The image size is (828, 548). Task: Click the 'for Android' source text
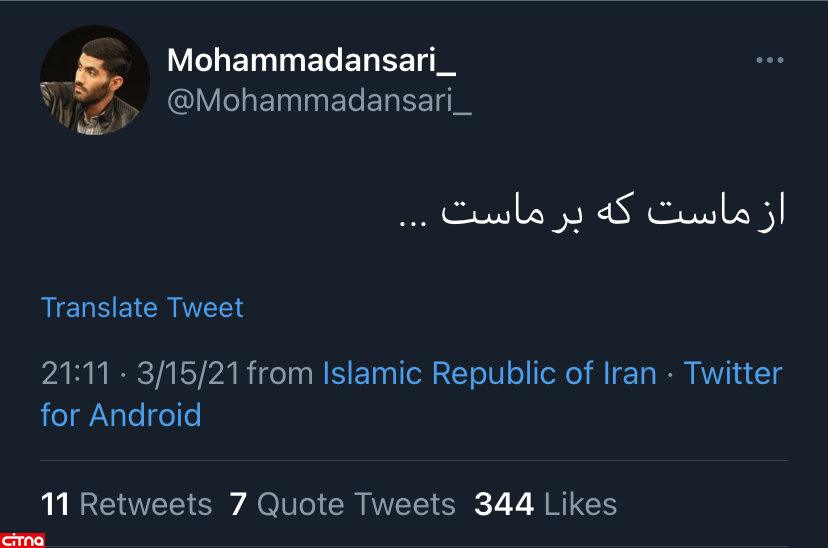click(x=121, y=414)
